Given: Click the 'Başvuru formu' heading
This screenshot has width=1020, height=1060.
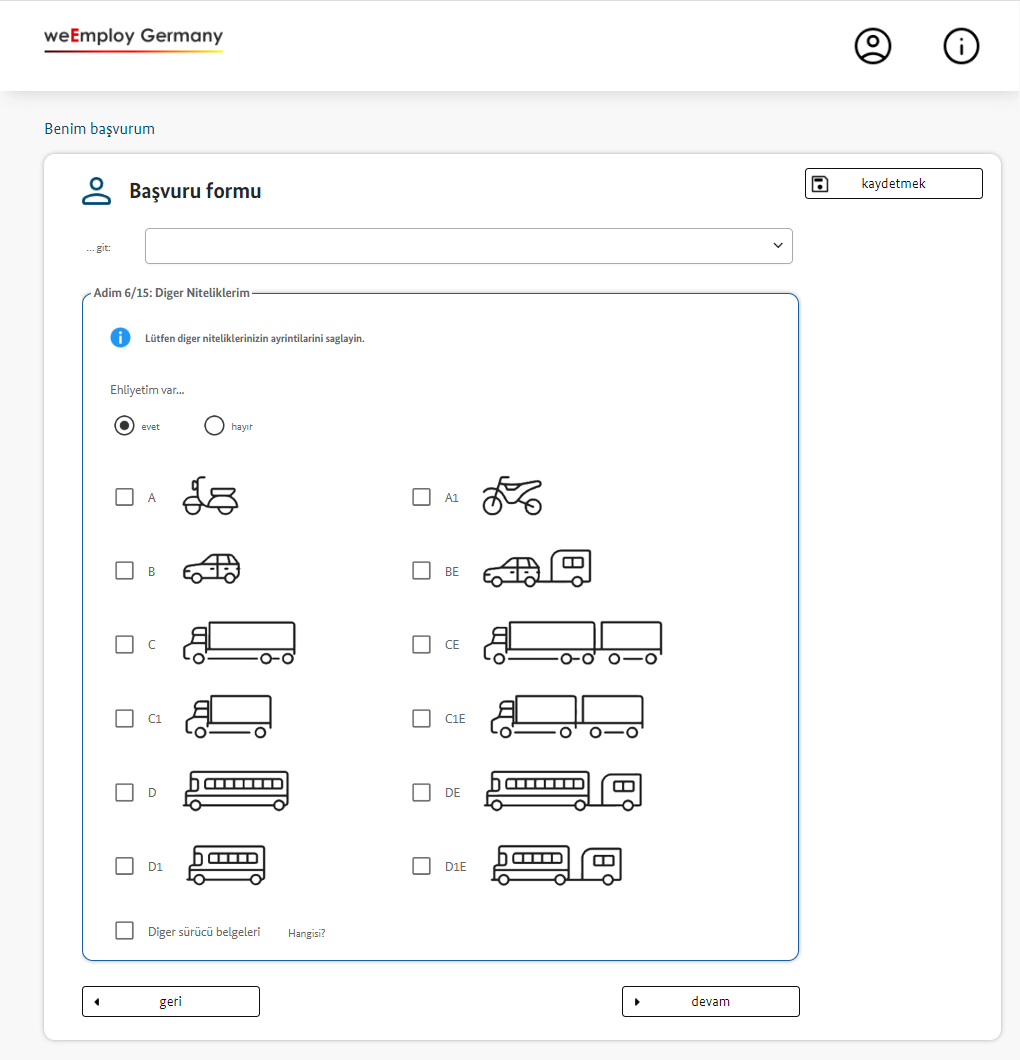Looking at the screenshot, I should [x=195, y=191].
